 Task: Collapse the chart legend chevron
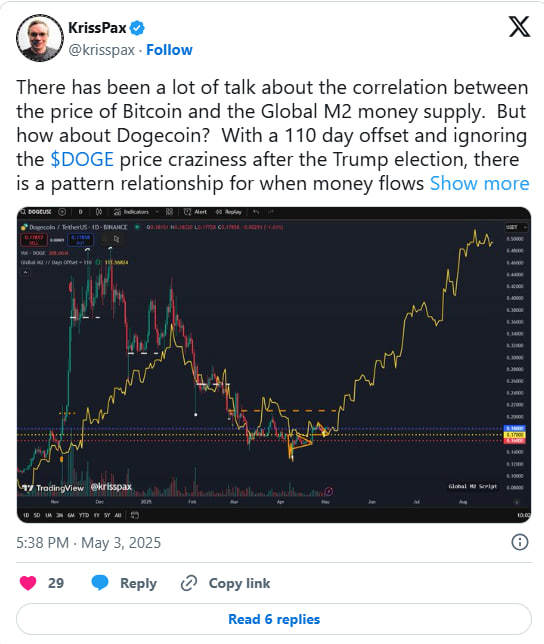[x=25, y=272]
